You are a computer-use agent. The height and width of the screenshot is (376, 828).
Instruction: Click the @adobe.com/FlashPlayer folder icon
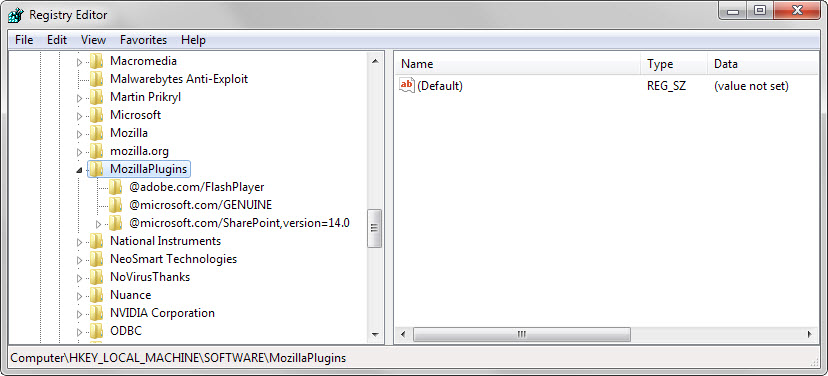[x=115, y=187]
